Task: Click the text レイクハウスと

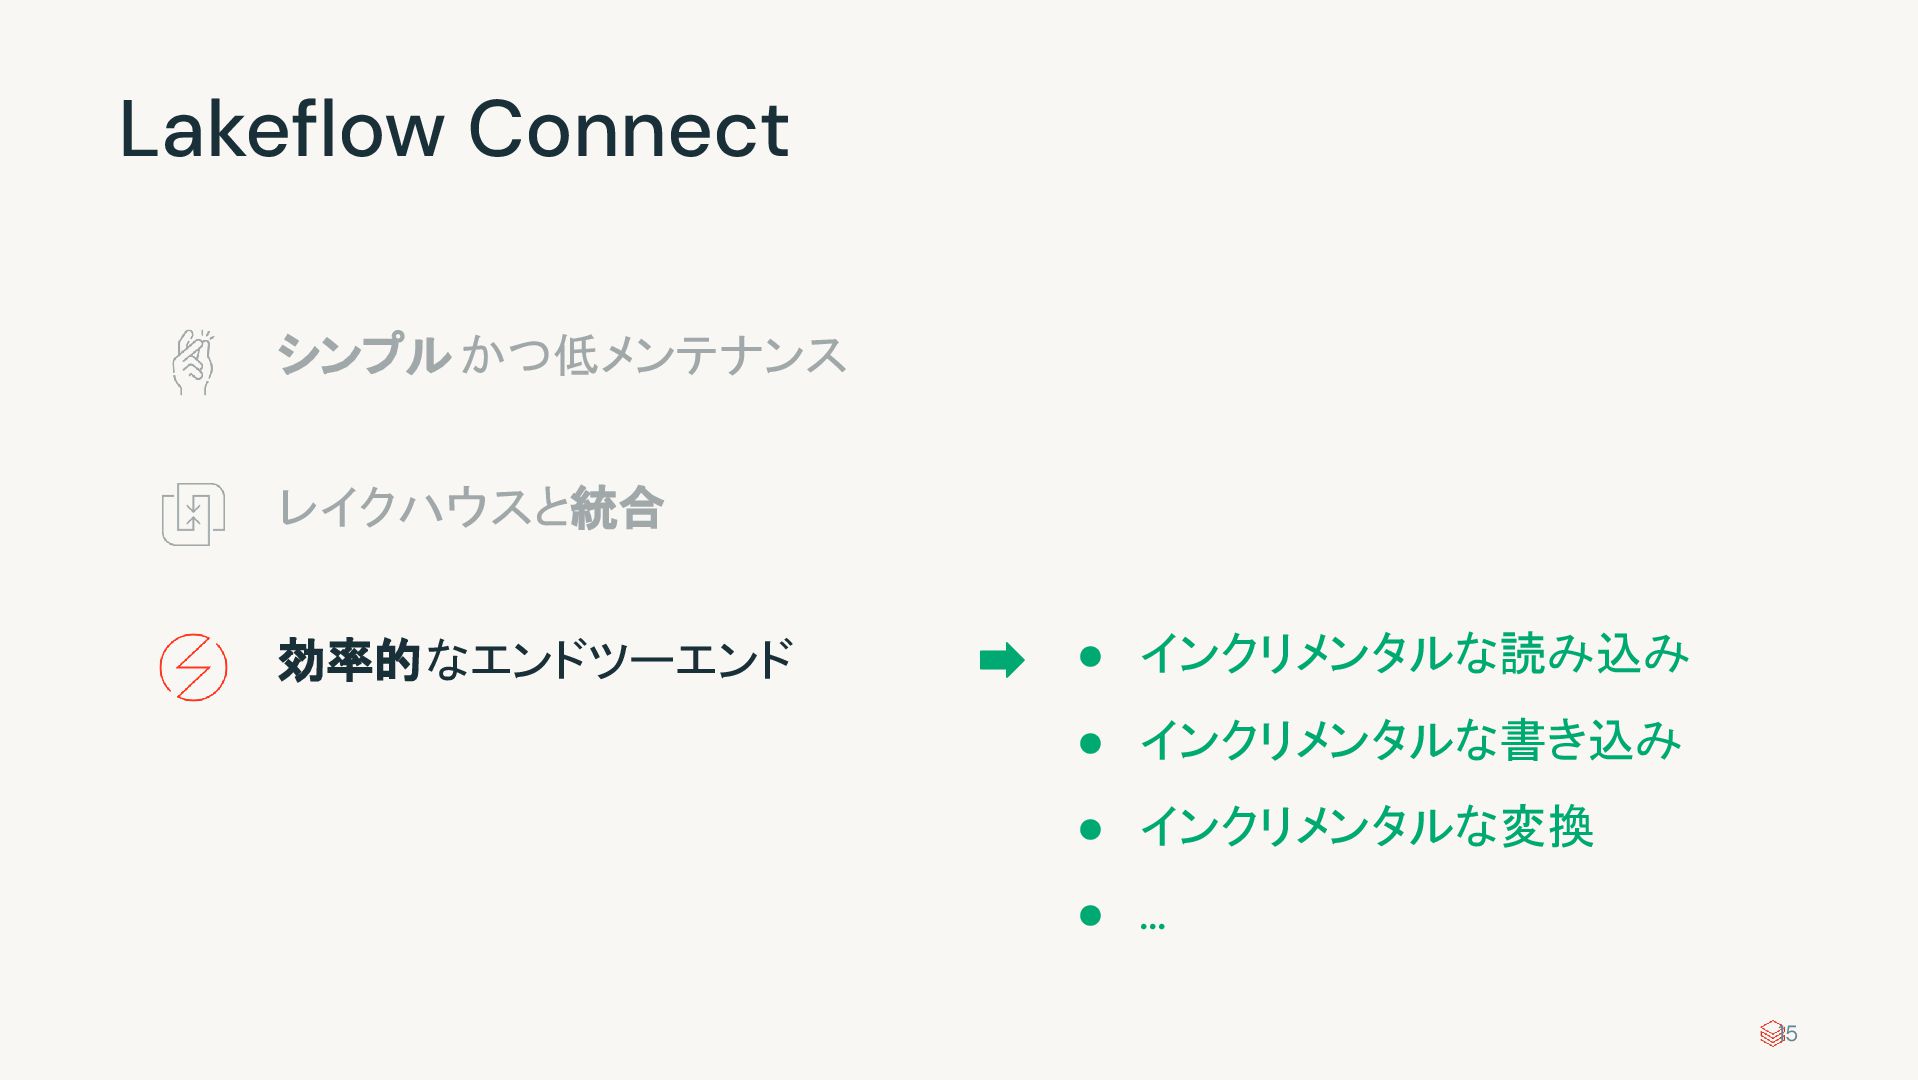Action: click(x=423, y=508)
